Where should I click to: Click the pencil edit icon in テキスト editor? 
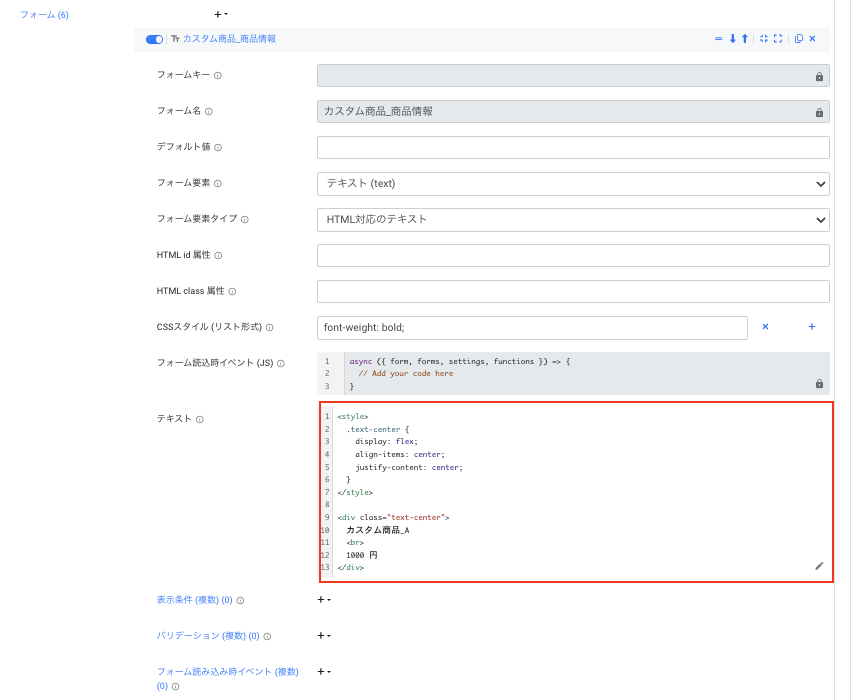[x=819, y=566]
